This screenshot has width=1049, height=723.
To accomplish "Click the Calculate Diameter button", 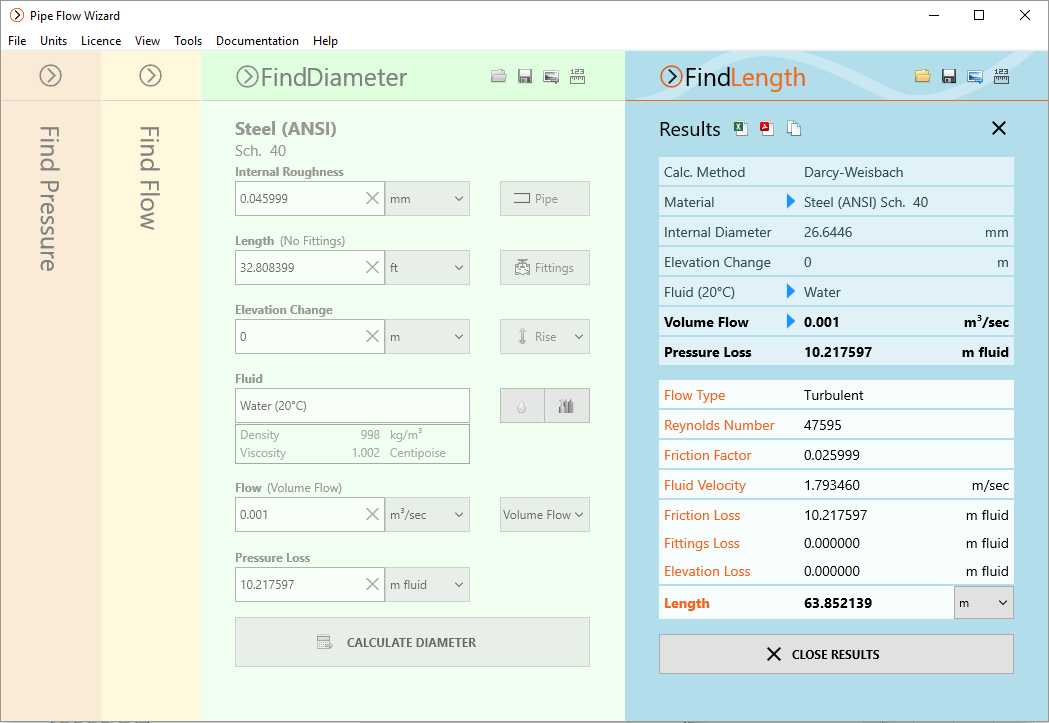I will 412,642.
